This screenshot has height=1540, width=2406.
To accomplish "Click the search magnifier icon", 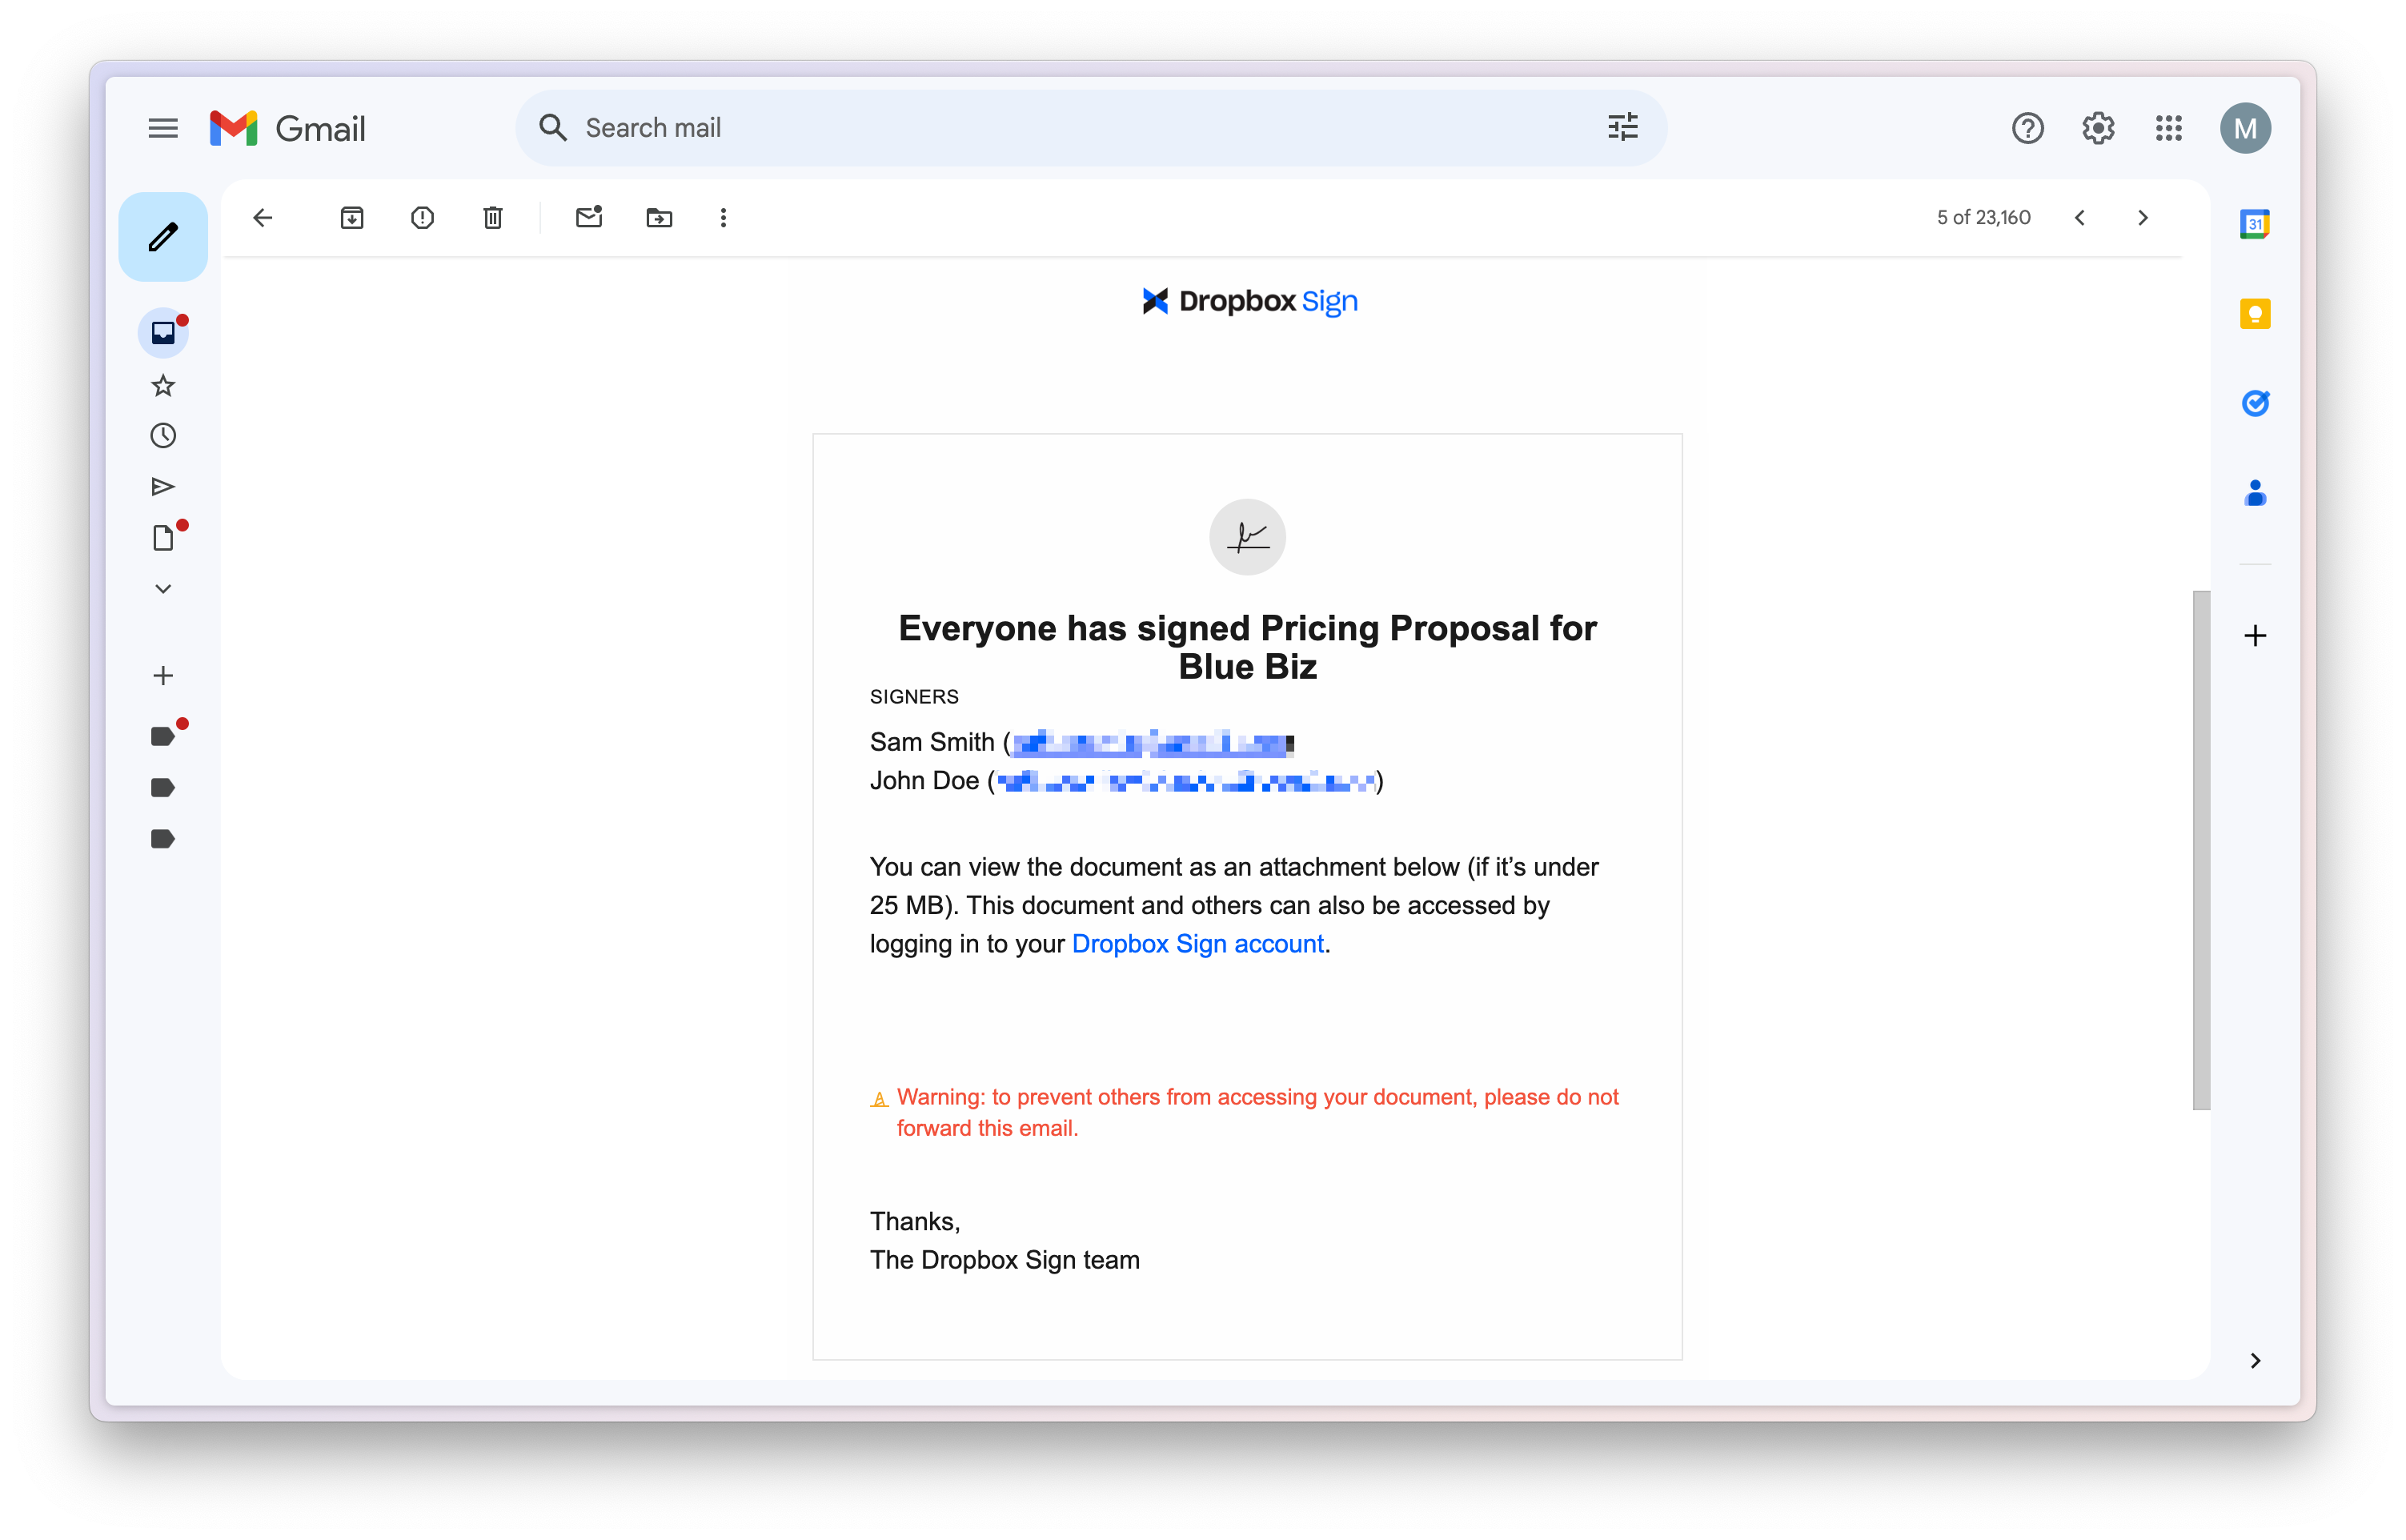I will [553, 128].
